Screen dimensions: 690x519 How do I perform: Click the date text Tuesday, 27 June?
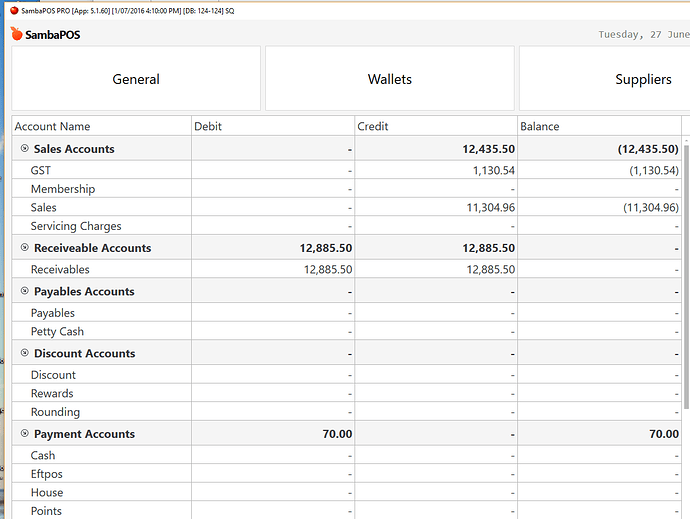coord(644,34)
